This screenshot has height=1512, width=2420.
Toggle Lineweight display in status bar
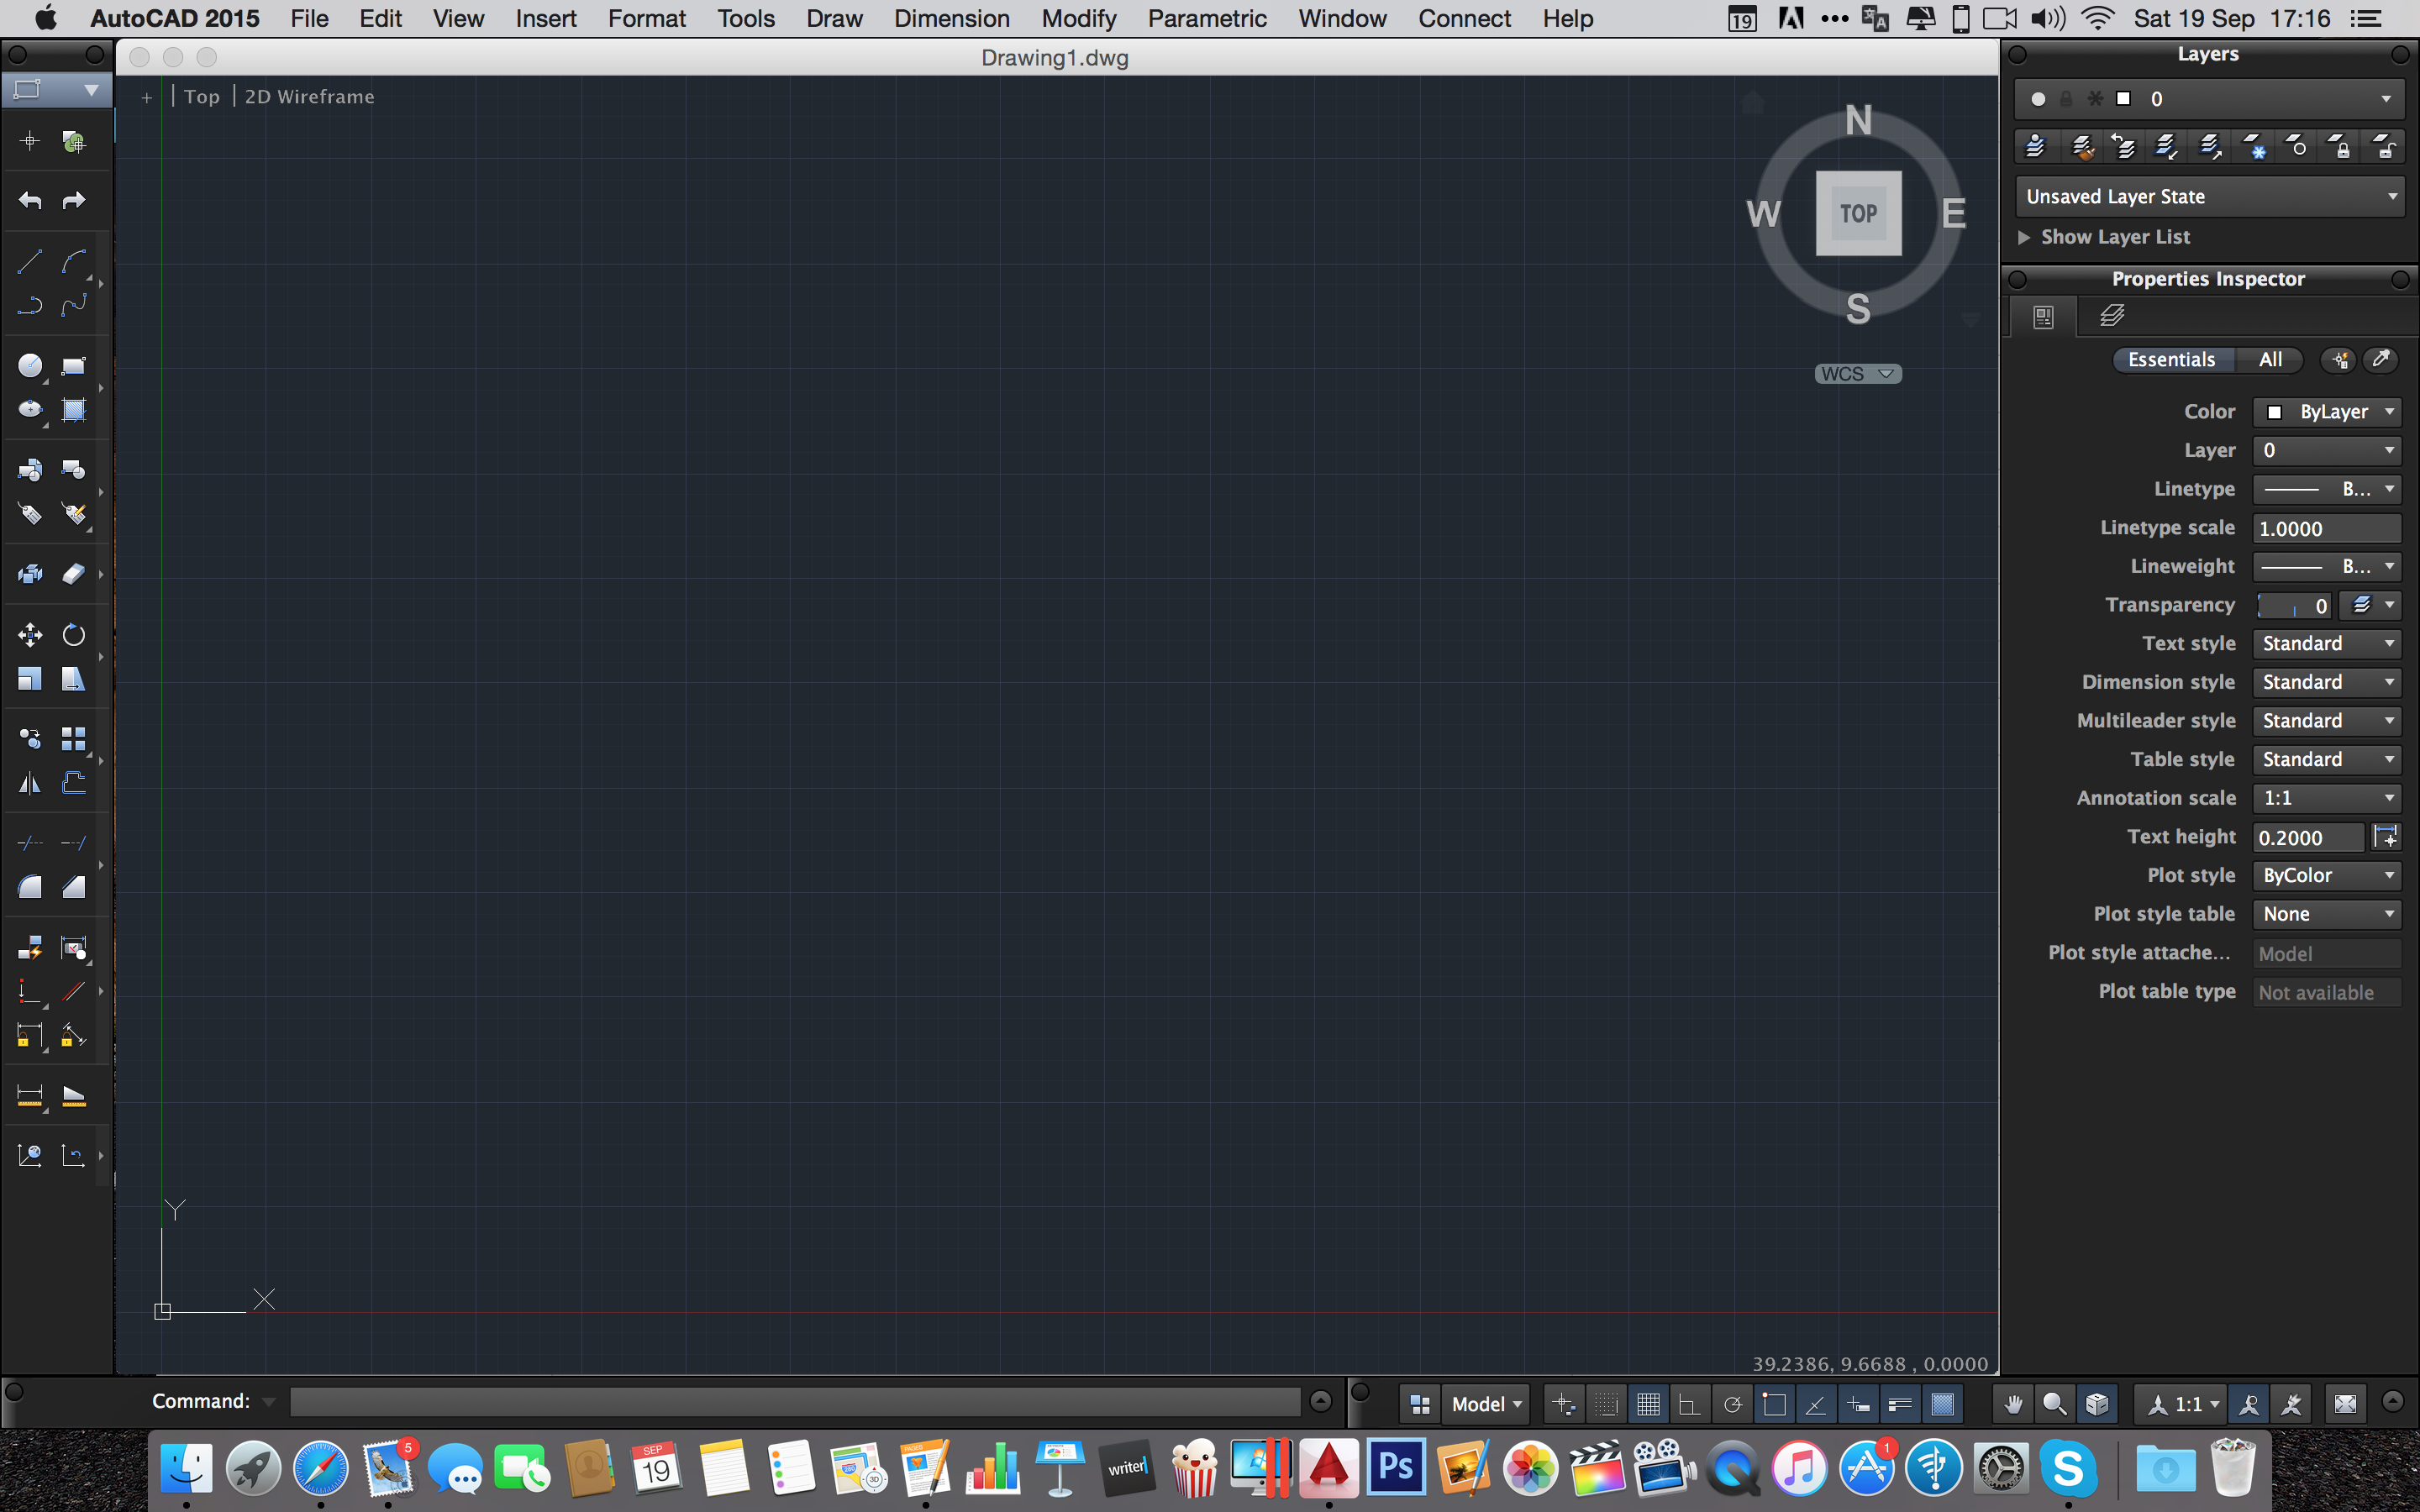click(x=1900, y=1404)
